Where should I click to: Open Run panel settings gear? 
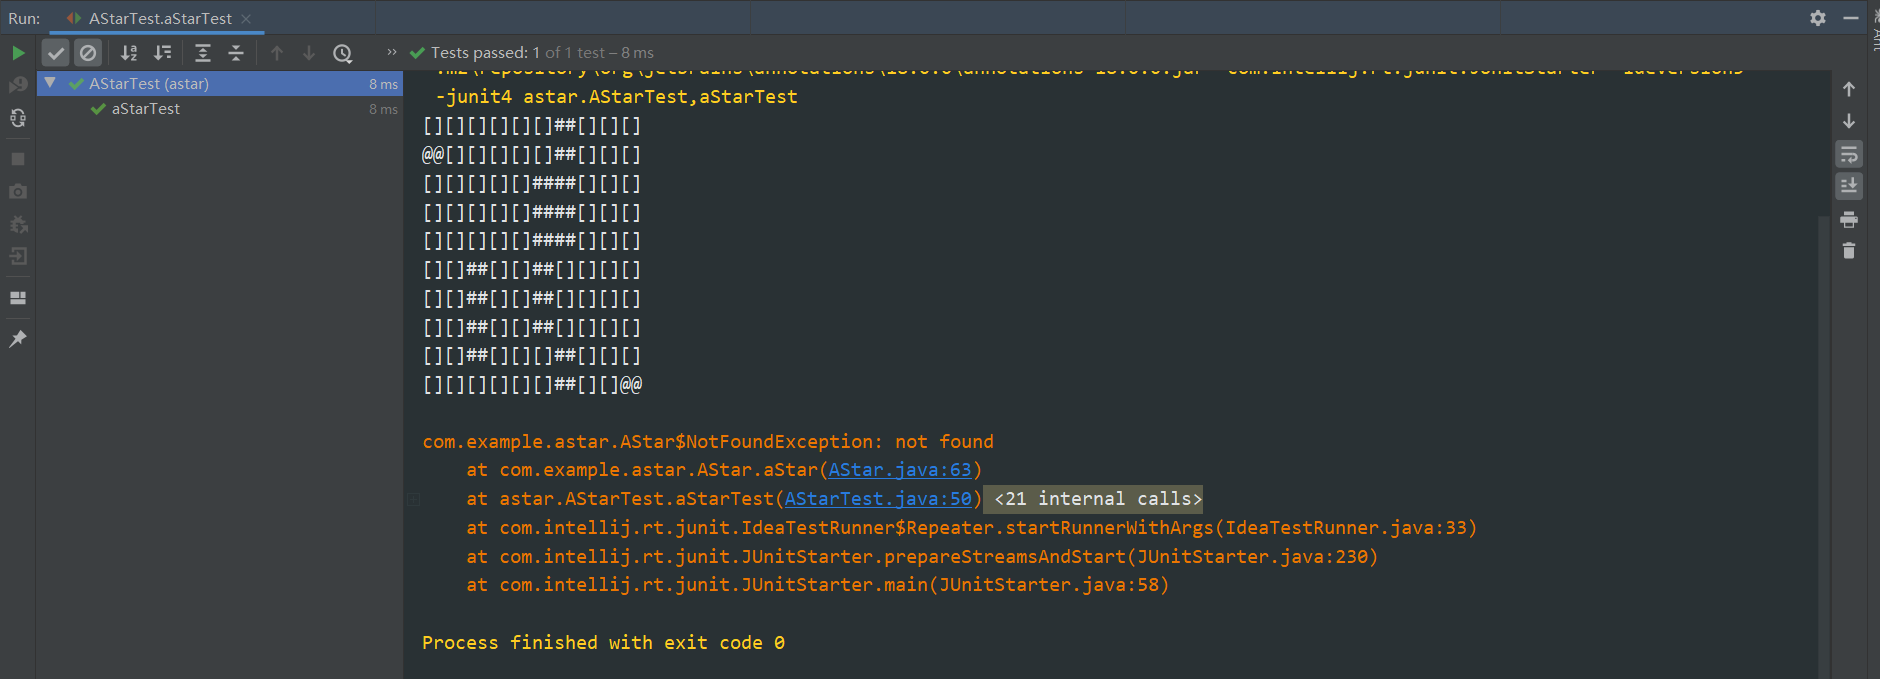click(x=1818, y=18)
